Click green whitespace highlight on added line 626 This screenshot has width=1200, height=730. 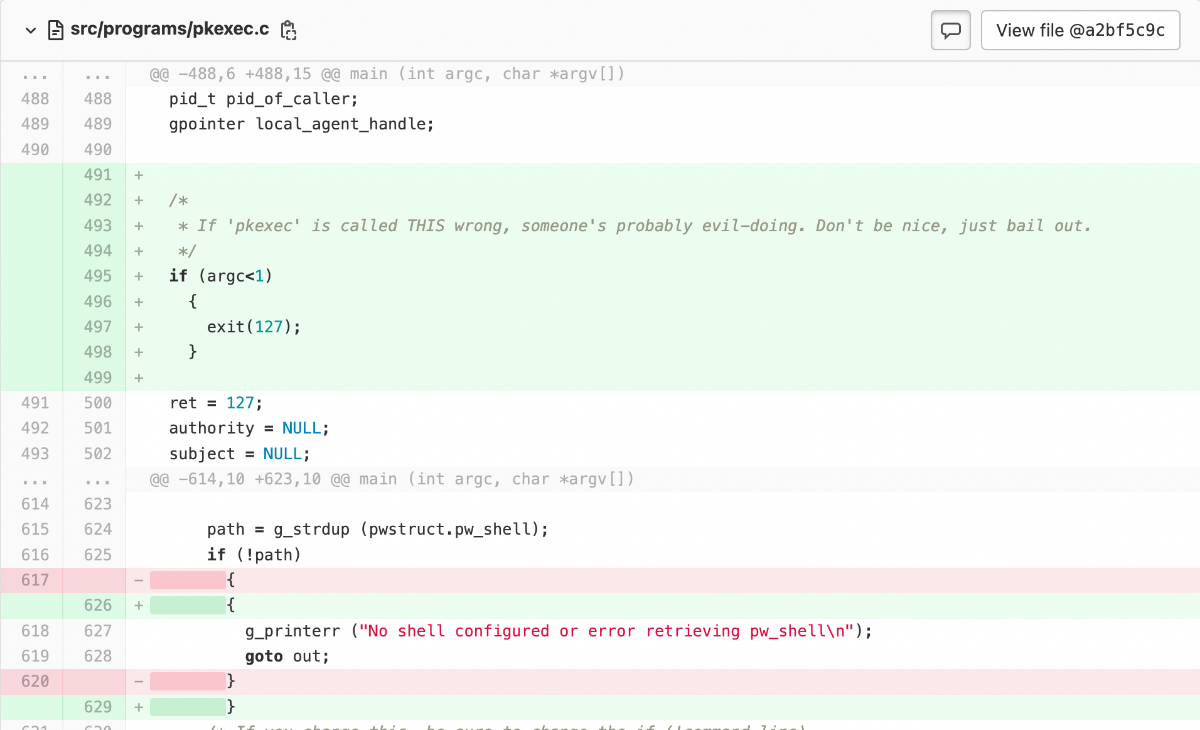point(187,605)
